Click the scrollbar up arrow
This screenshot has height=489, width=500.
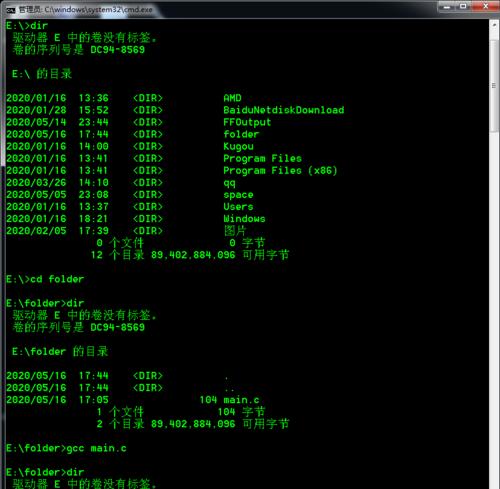coord(494,25)
